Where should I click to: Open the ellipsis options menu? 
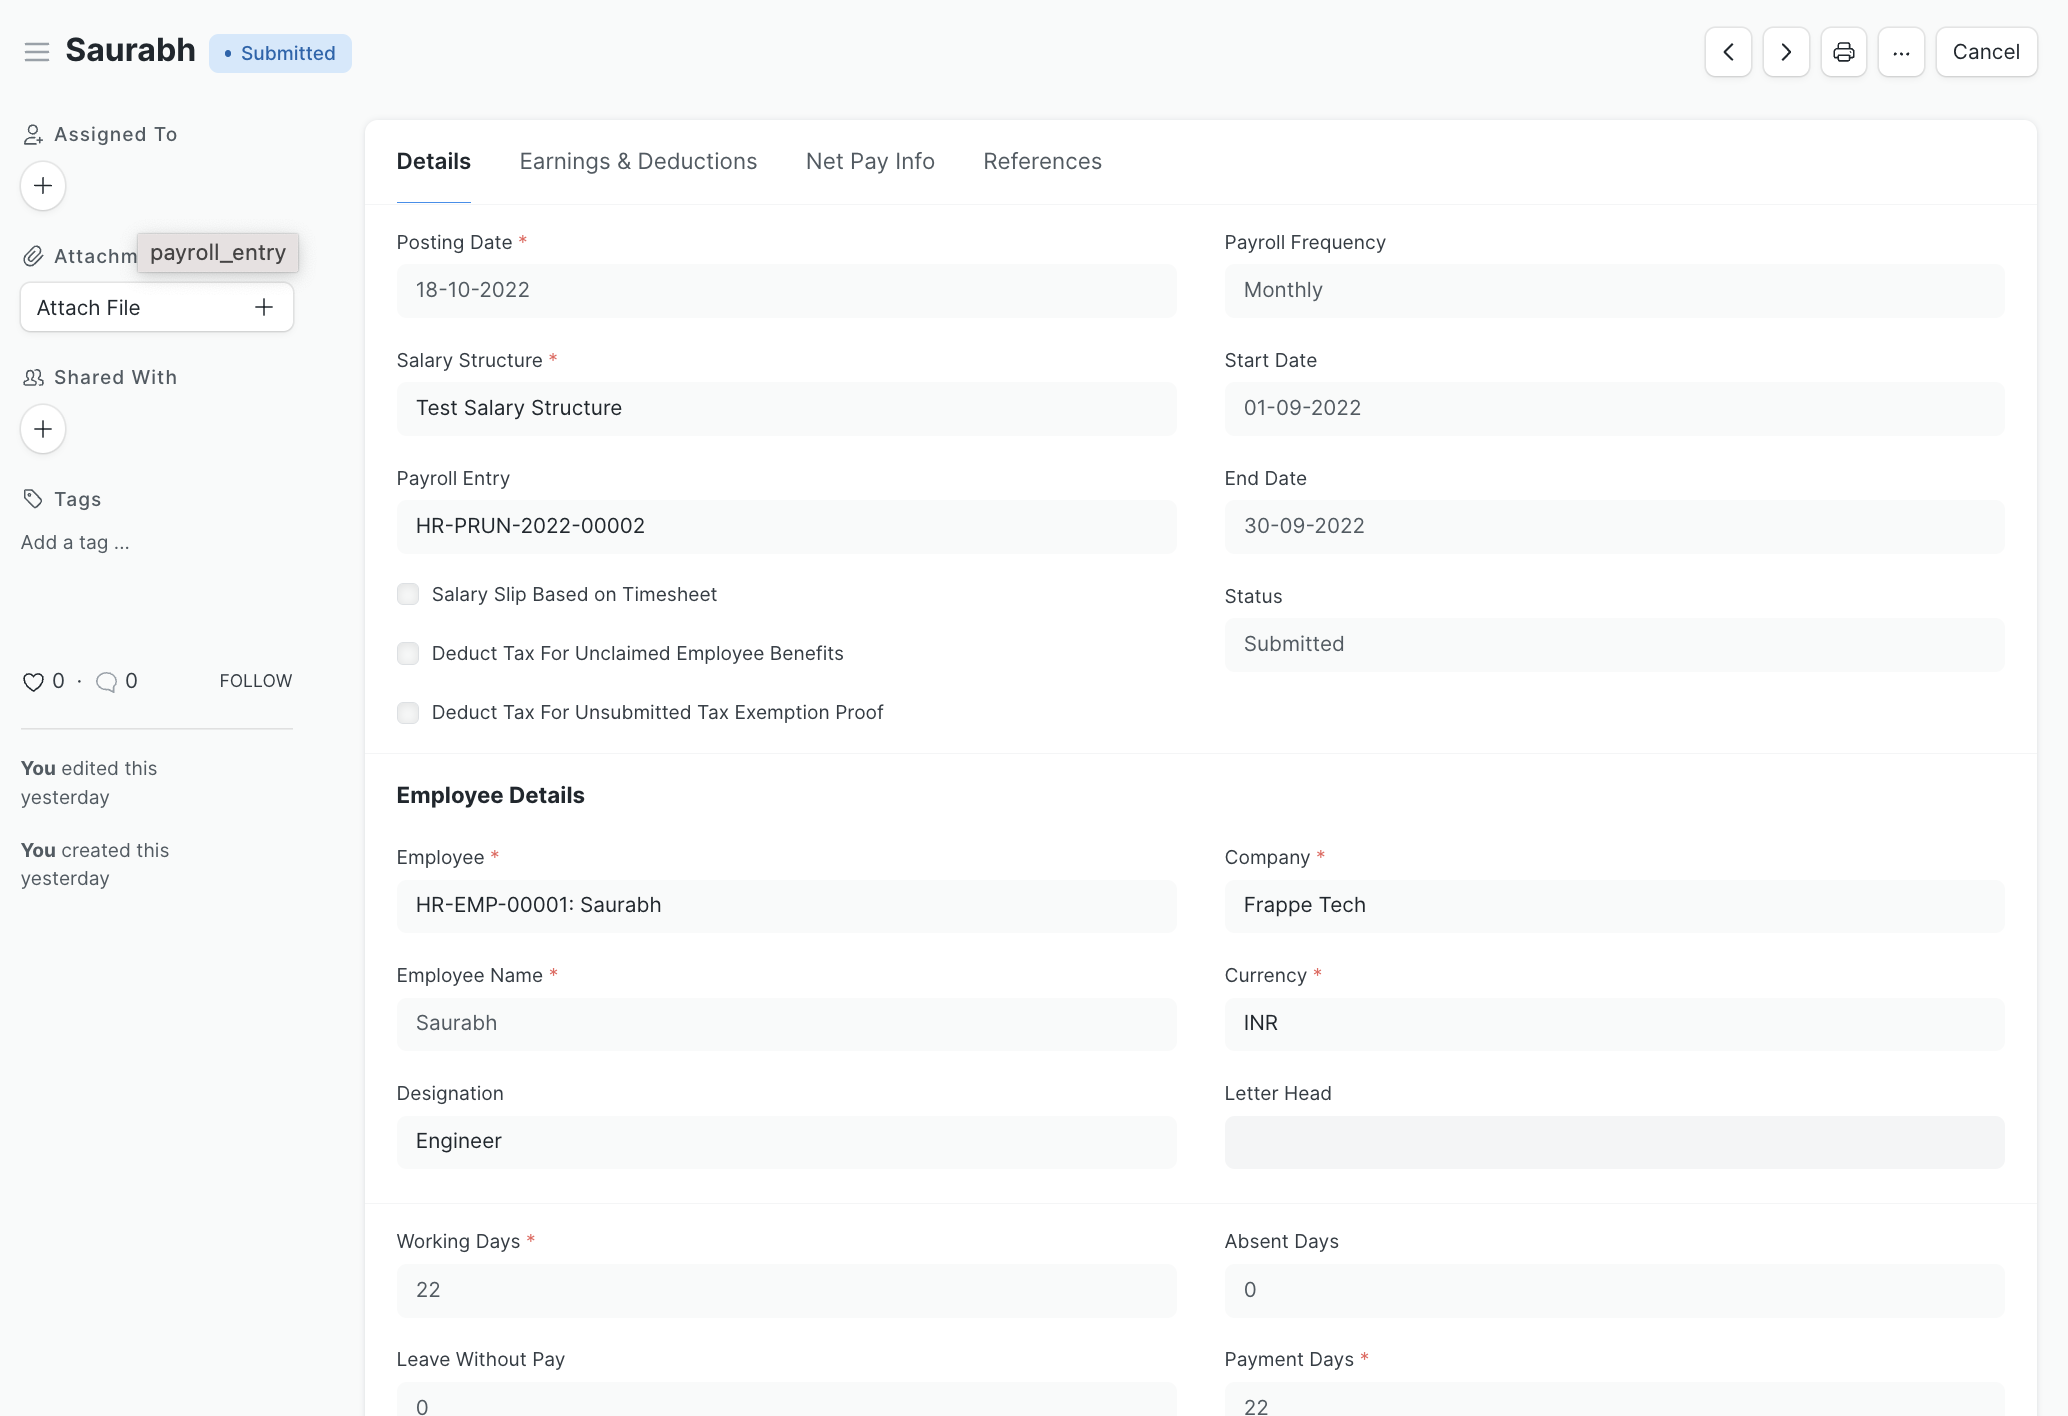tap(1901, 51)
